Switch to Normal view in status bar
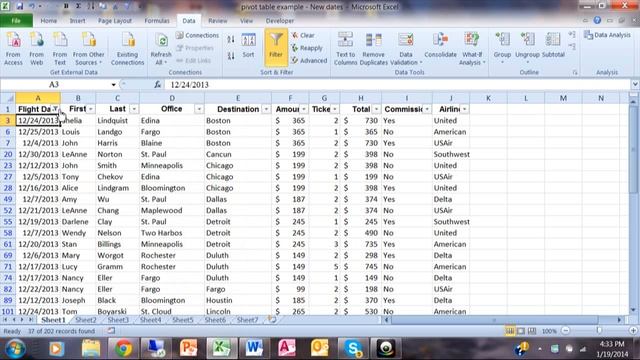This screenshot has height=360, width=640. point(510,331)
